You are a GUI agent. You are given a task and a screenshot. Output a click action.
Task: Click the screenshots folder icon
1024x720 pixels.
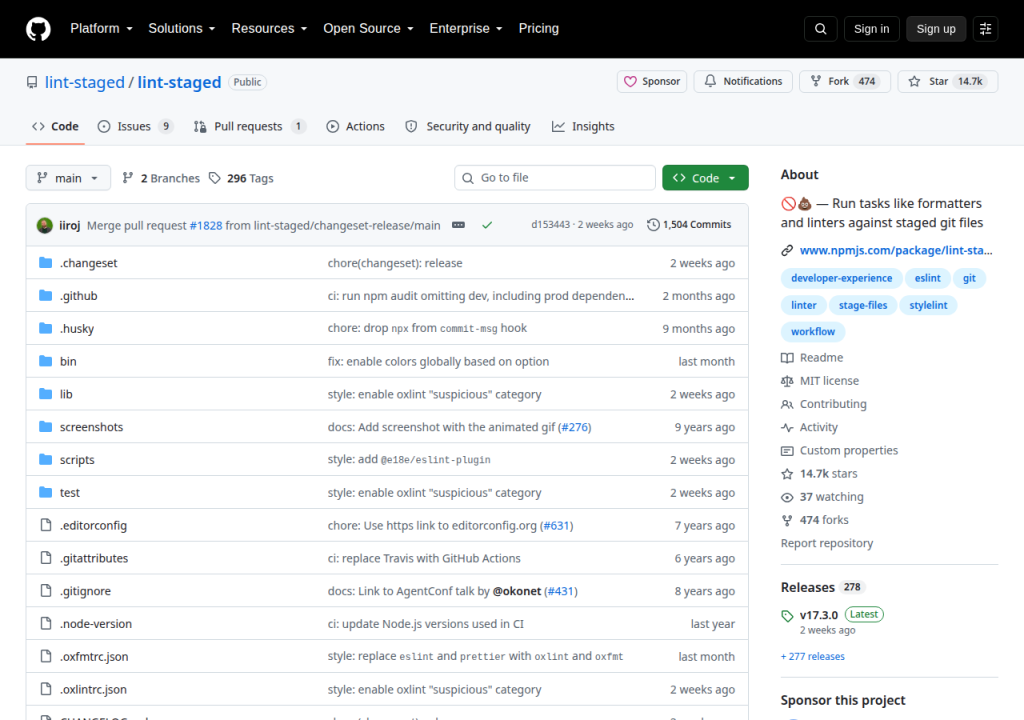tap(46, 427)
